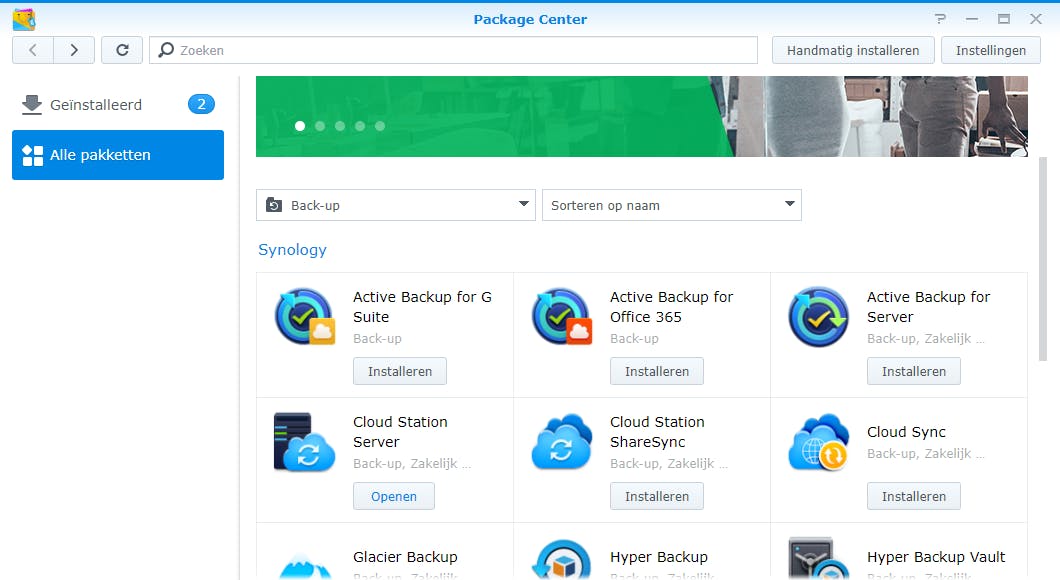
Task: Select the second banner slide dot
Action: tap(320, 126)
